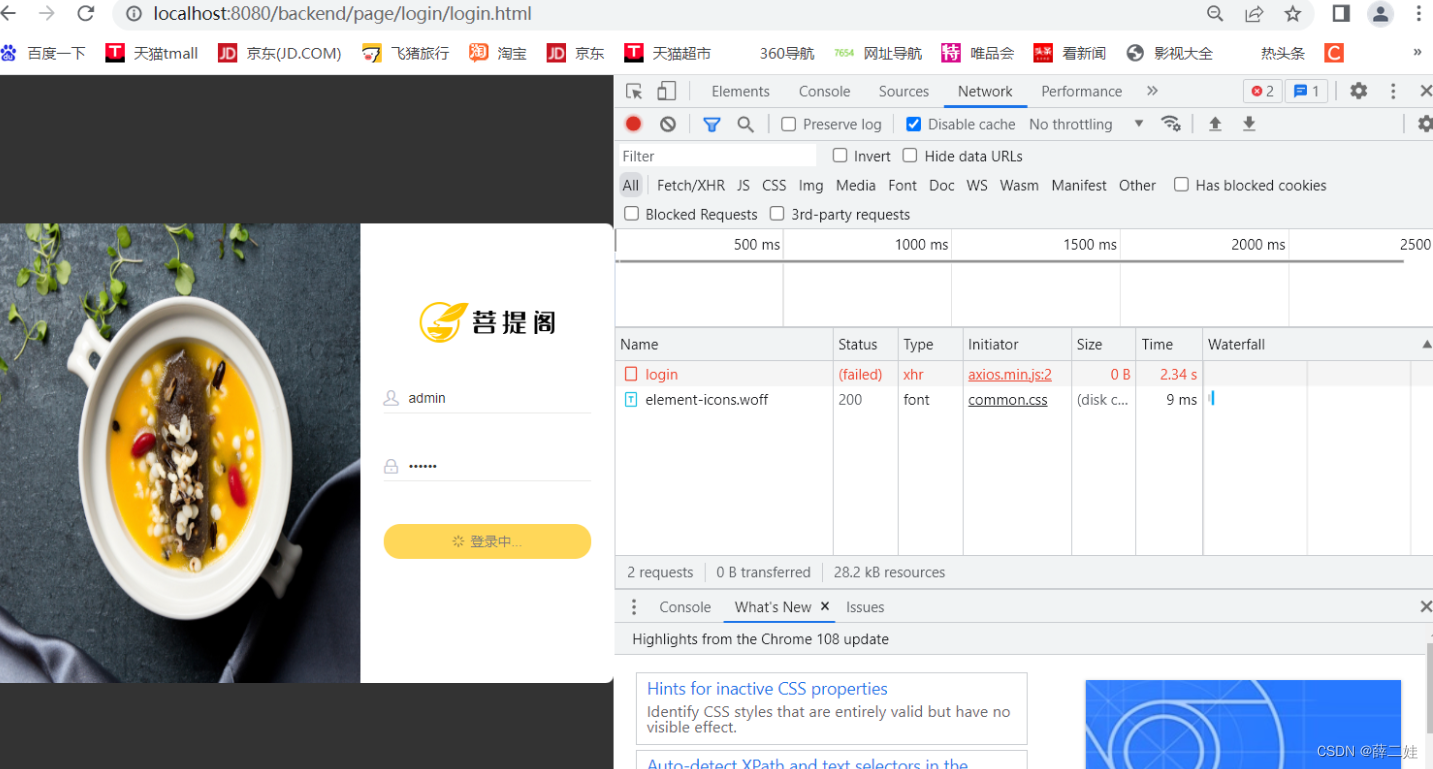
Task: Go back using browser back arrow
Action: point(9,14)
